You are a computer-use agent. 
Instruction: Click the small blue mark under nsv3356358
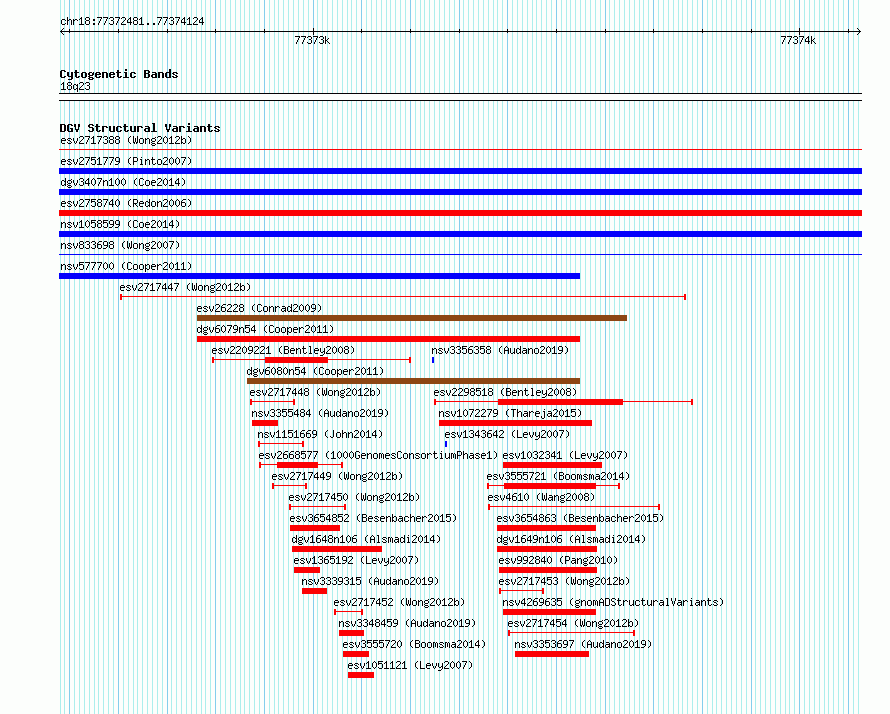click(433, 360)
